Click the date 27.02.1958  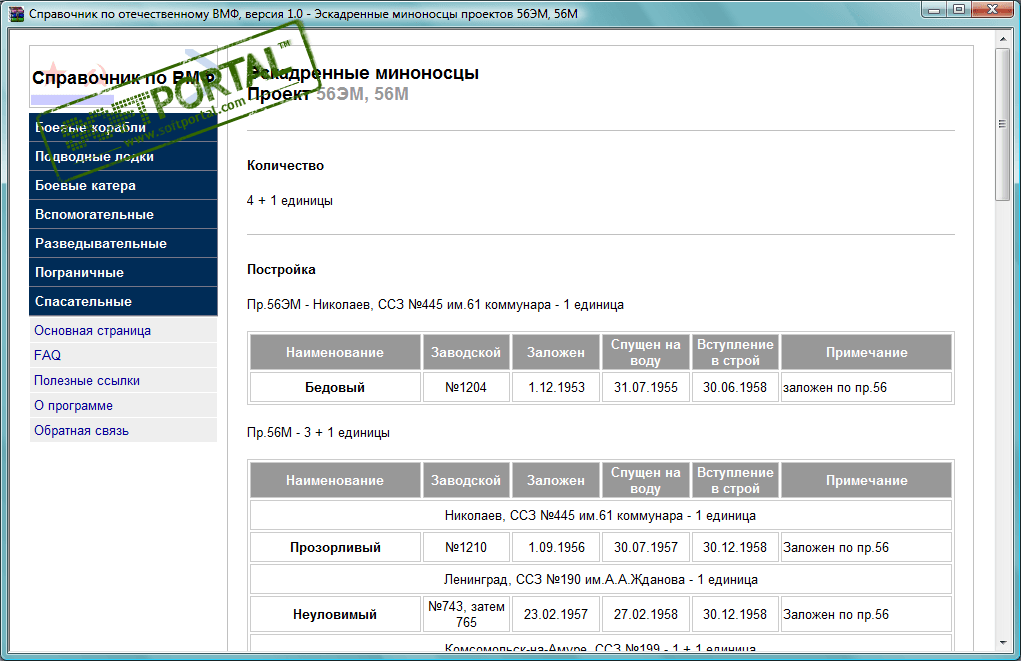(646, 615)
